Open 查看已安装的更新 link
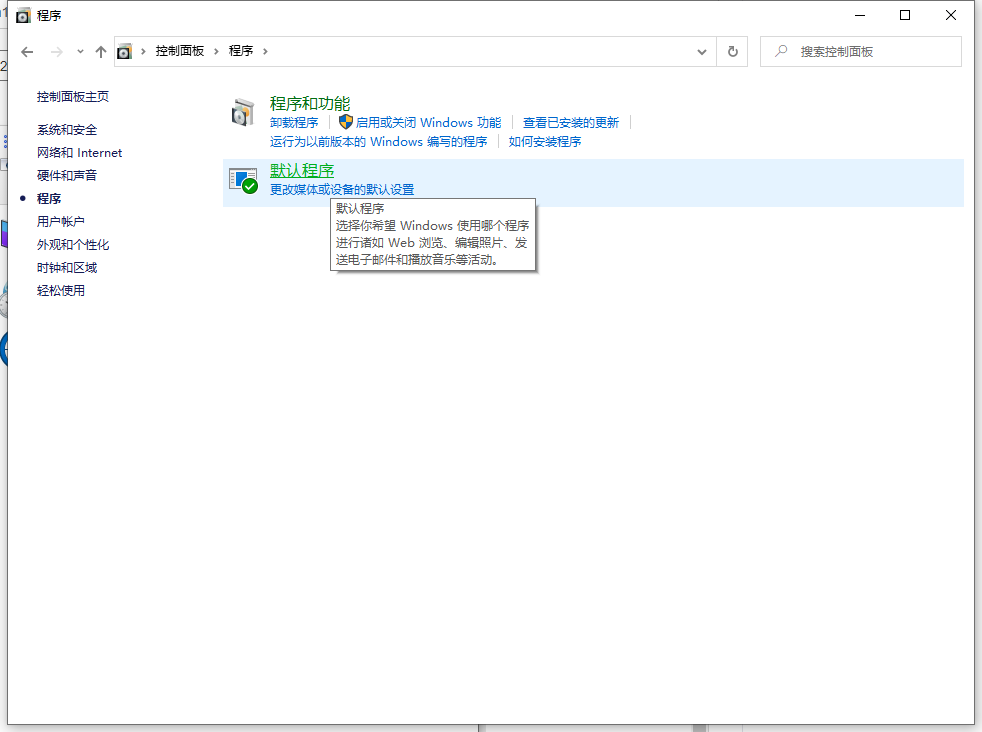Image resolution: width=982 pixels, height=732 pixels. coord(571,123)
